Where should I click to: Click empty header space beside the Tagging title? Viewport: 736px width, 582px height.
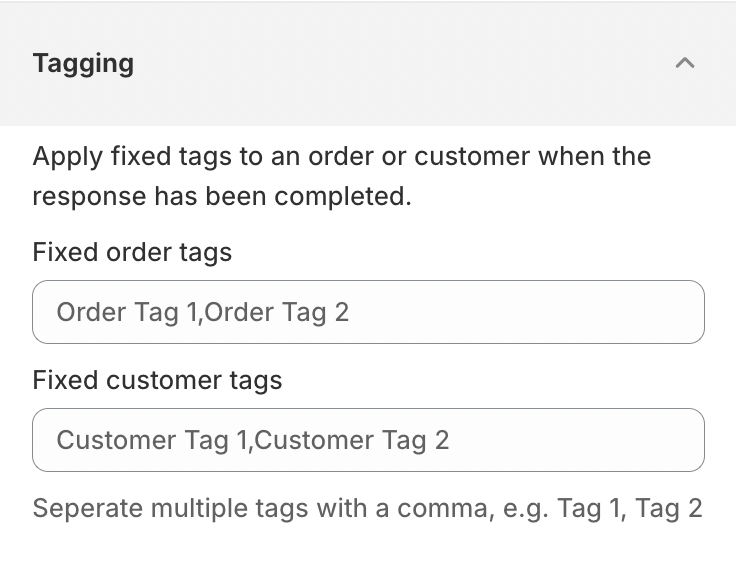400,63
